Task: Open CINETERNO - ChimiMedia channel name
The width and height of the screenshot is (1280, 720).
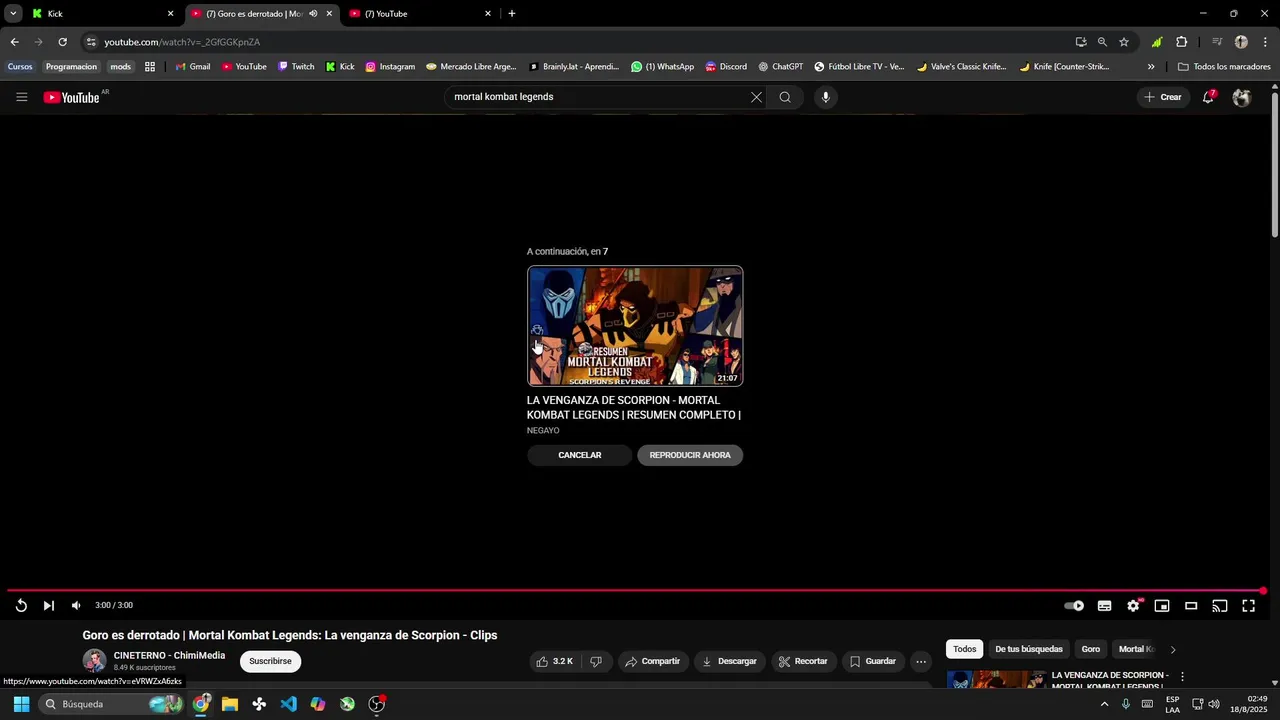Action: point(169,655)
